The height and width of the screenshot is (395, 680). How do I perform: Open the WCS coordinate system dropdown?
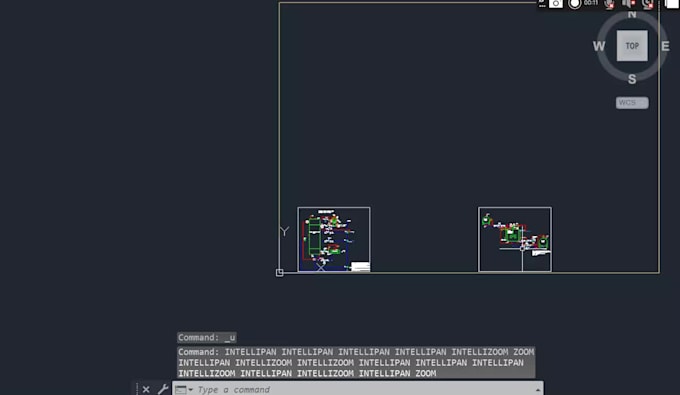point(632,103)
